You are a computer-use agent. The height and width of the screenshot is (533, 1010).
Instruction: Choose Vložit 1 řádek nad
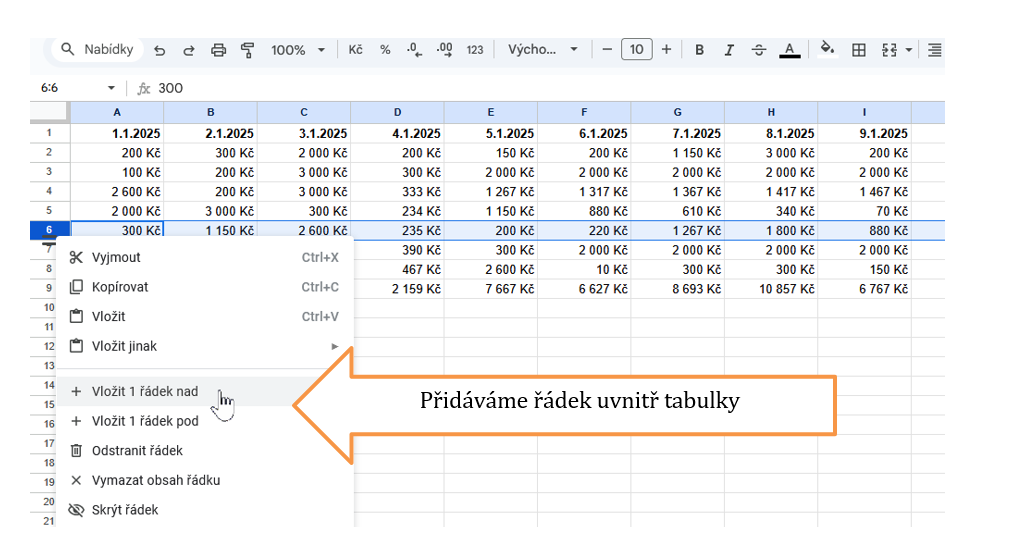click(x=145, y=391)
